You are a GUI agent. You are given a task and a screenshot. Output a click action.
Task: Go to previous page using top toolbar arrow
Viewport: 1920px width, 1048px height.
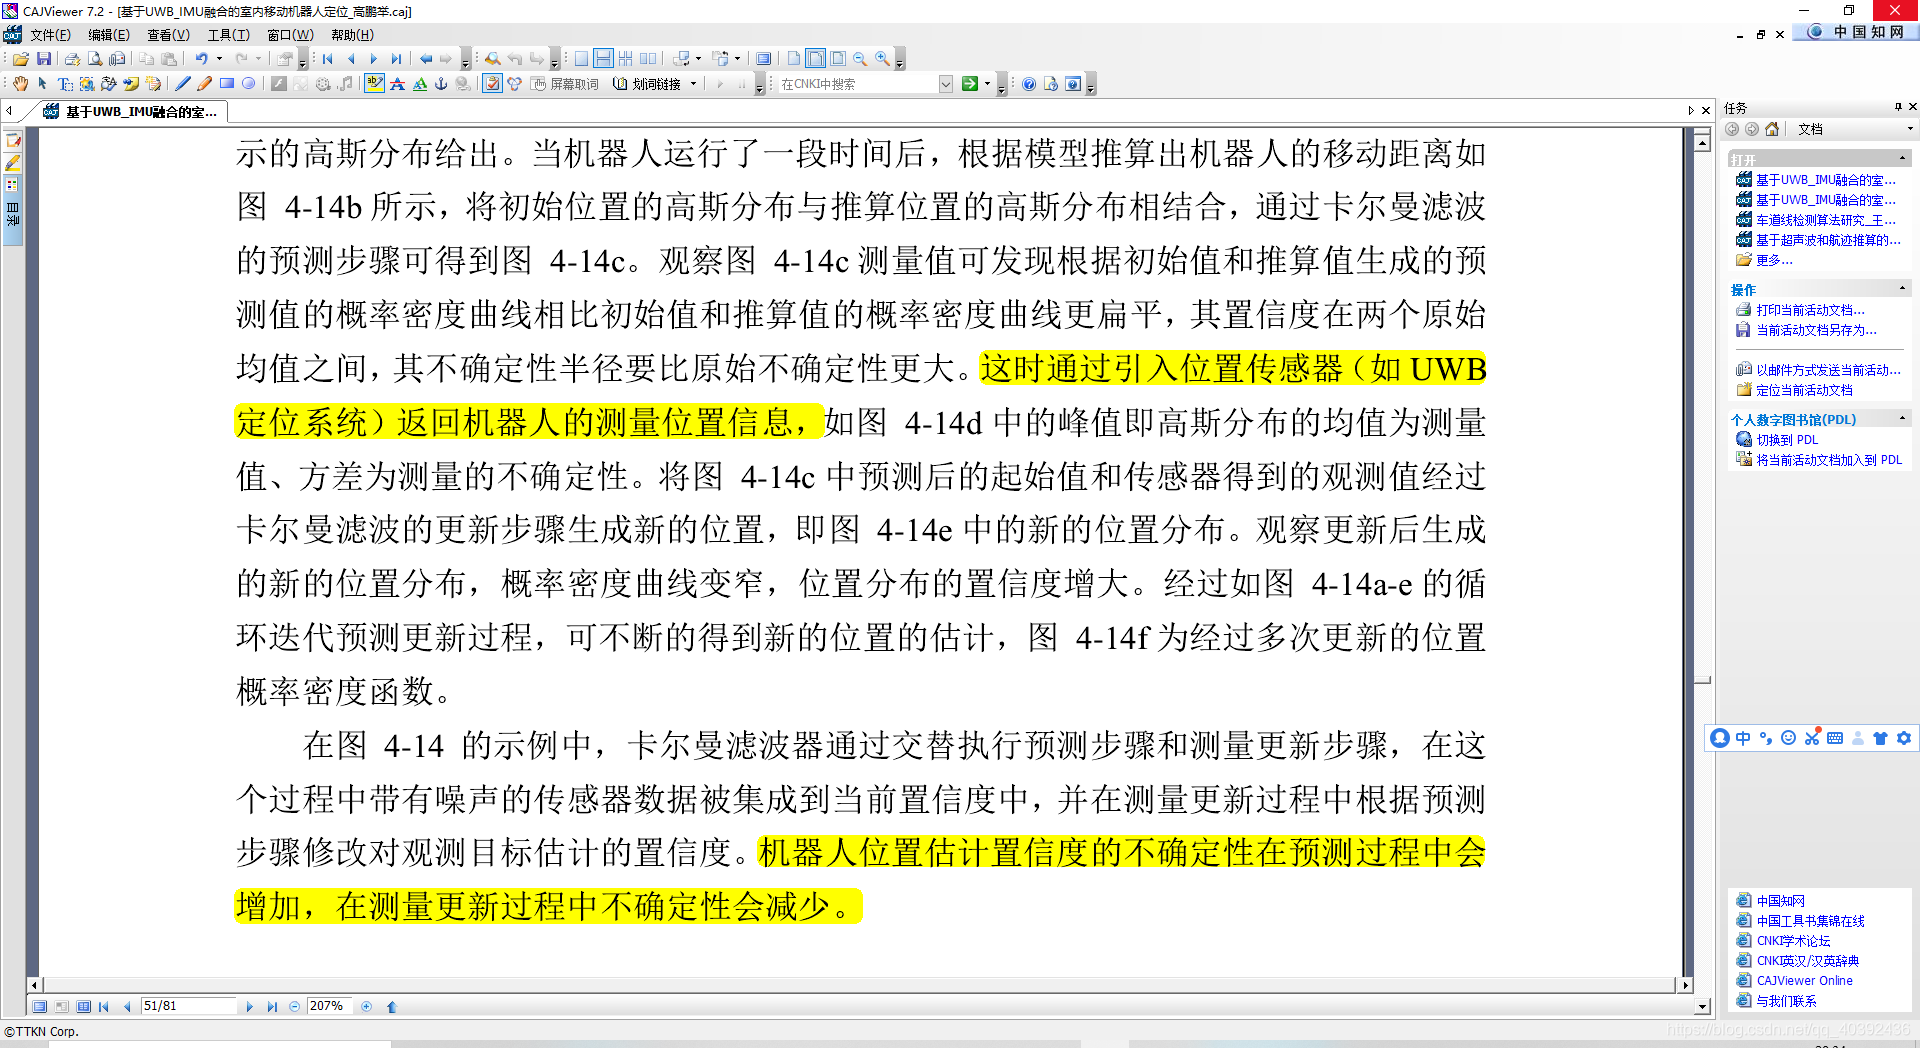(351, 59)
